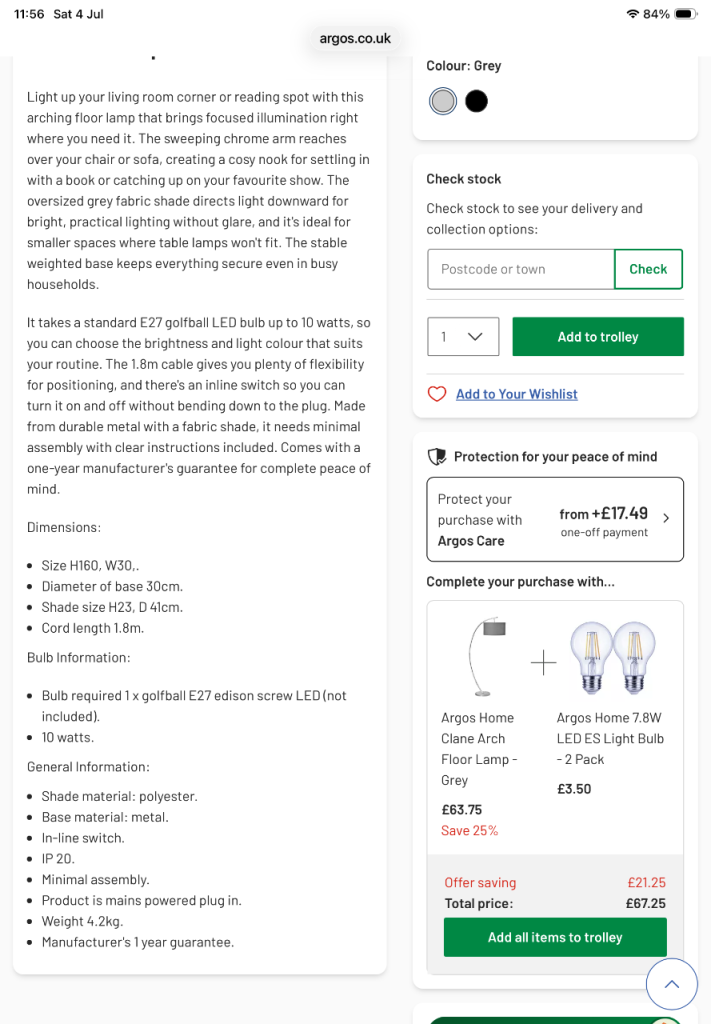Click Add all items to trolley
Viewport: 711px width, 1024px height.
555,937
